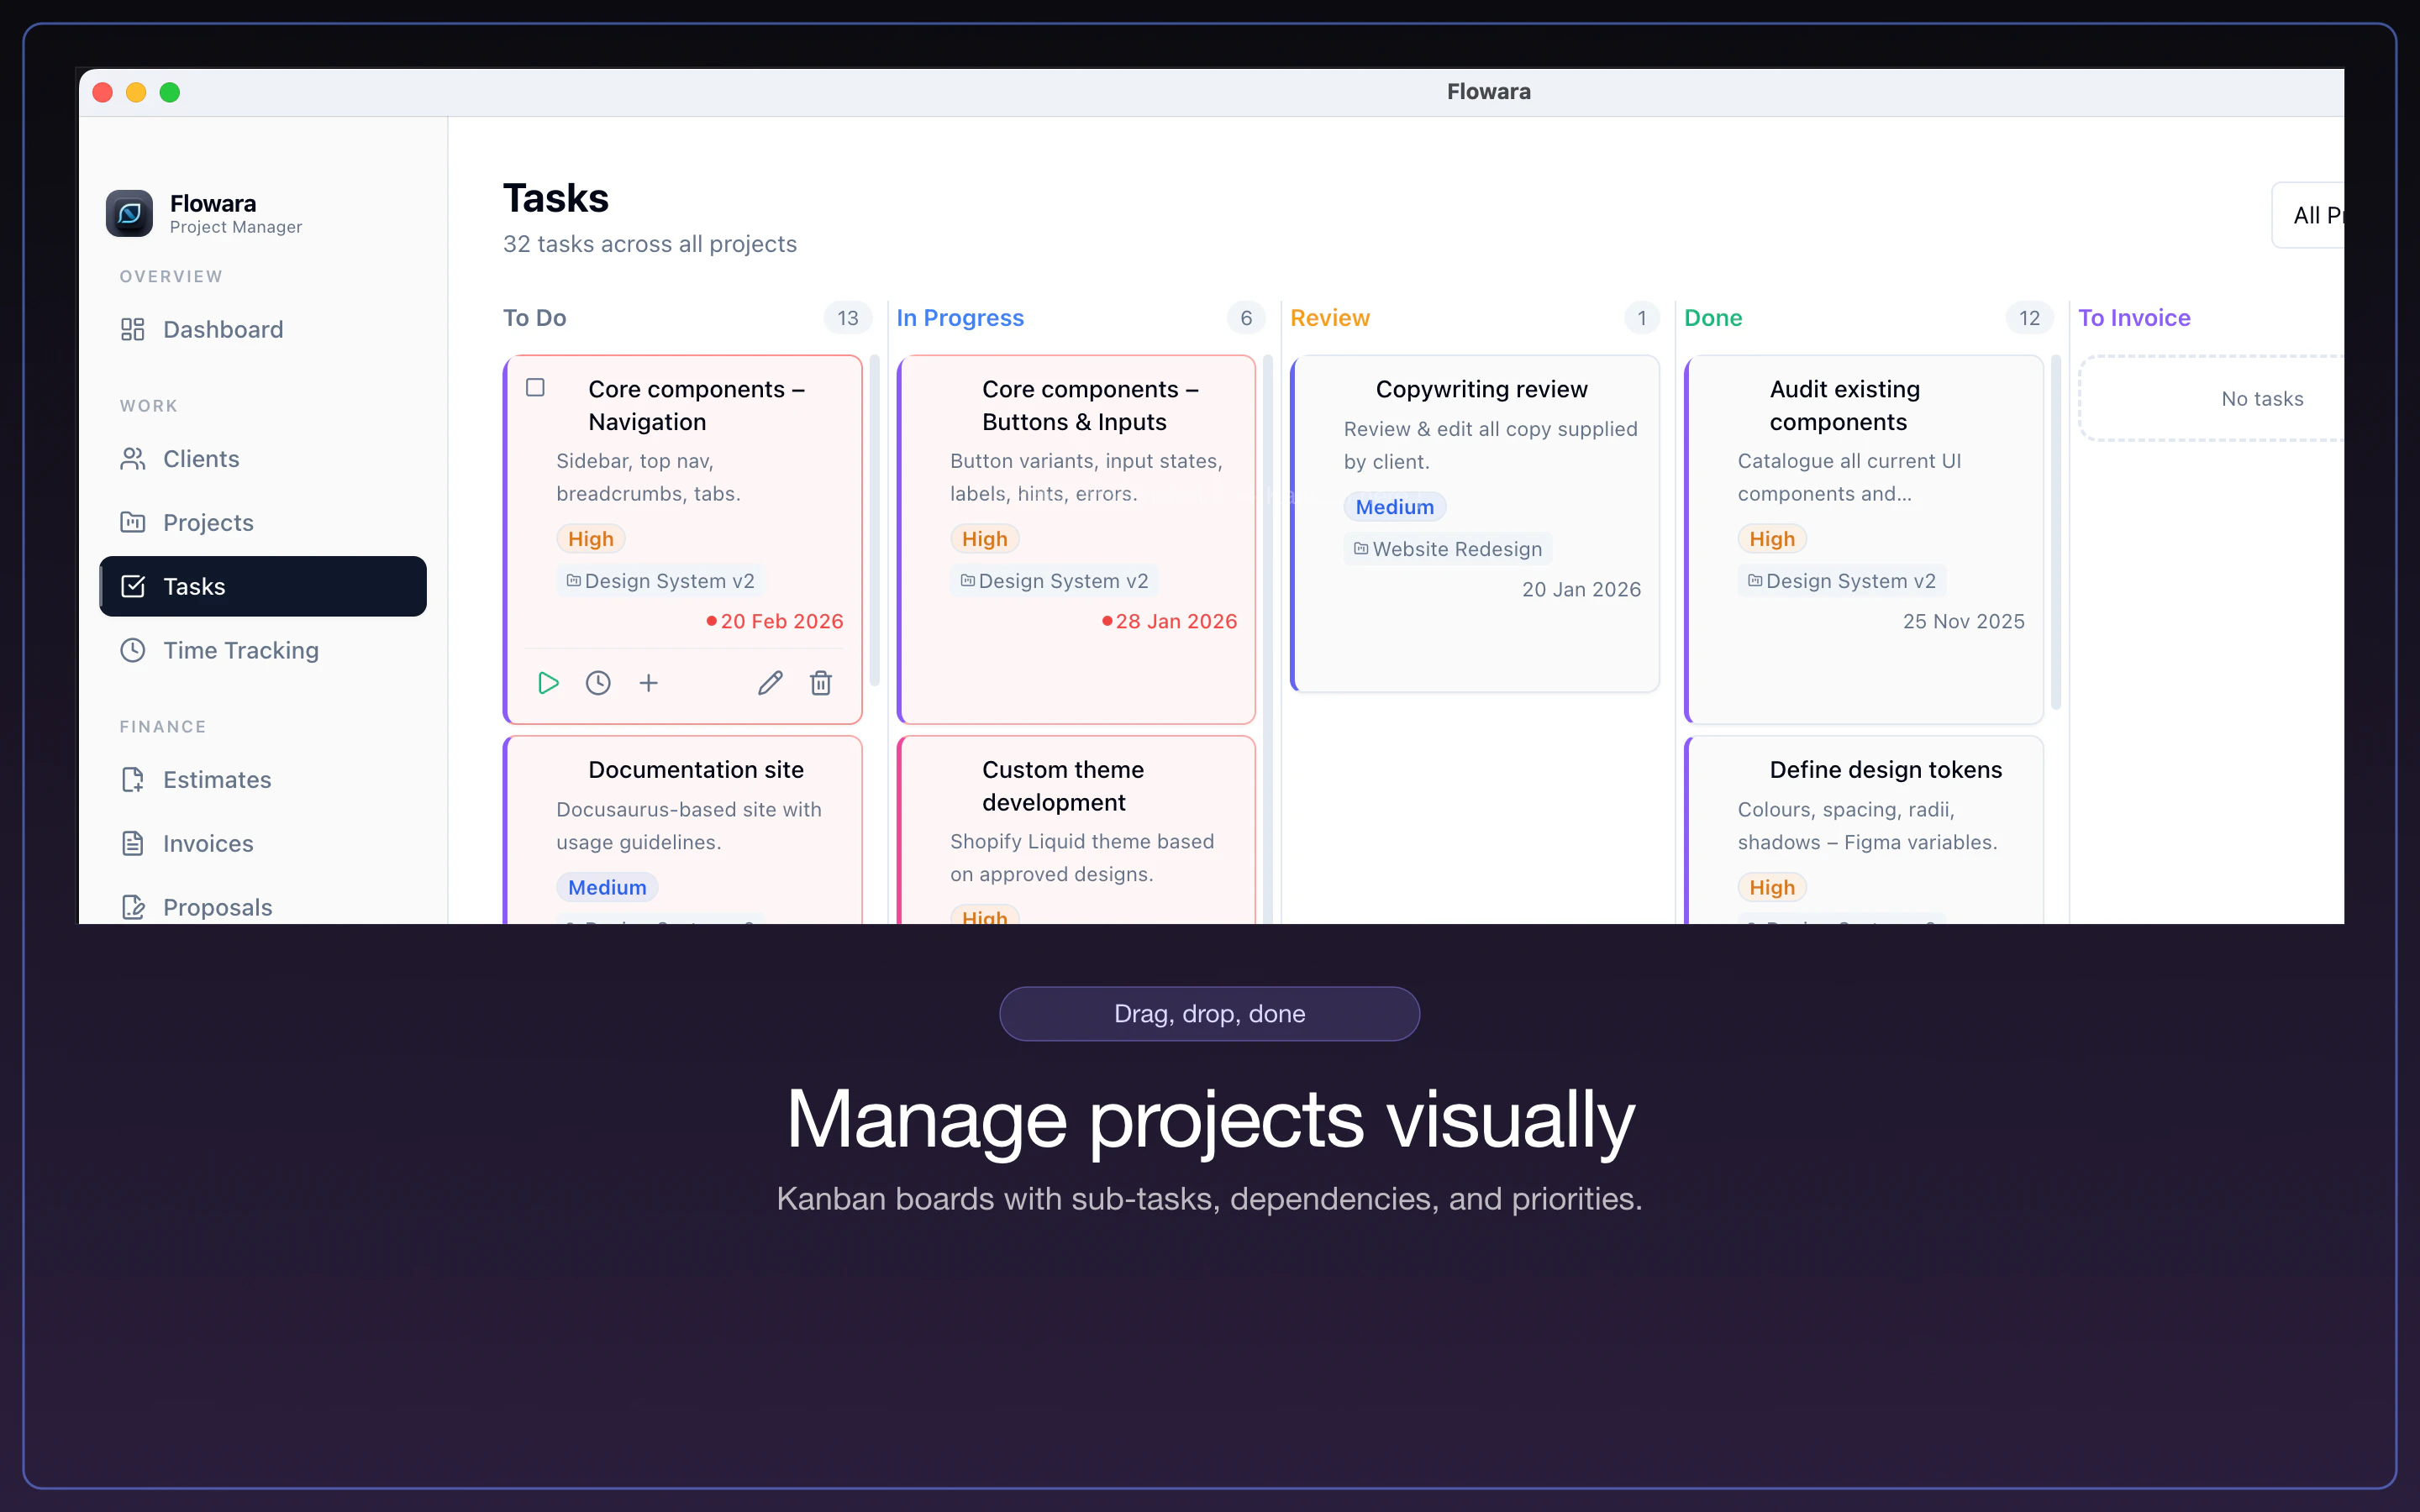Click the Dashboard grid icon in sidebar
Viewport: 2420px width, 1512px height.
(133, 330)
